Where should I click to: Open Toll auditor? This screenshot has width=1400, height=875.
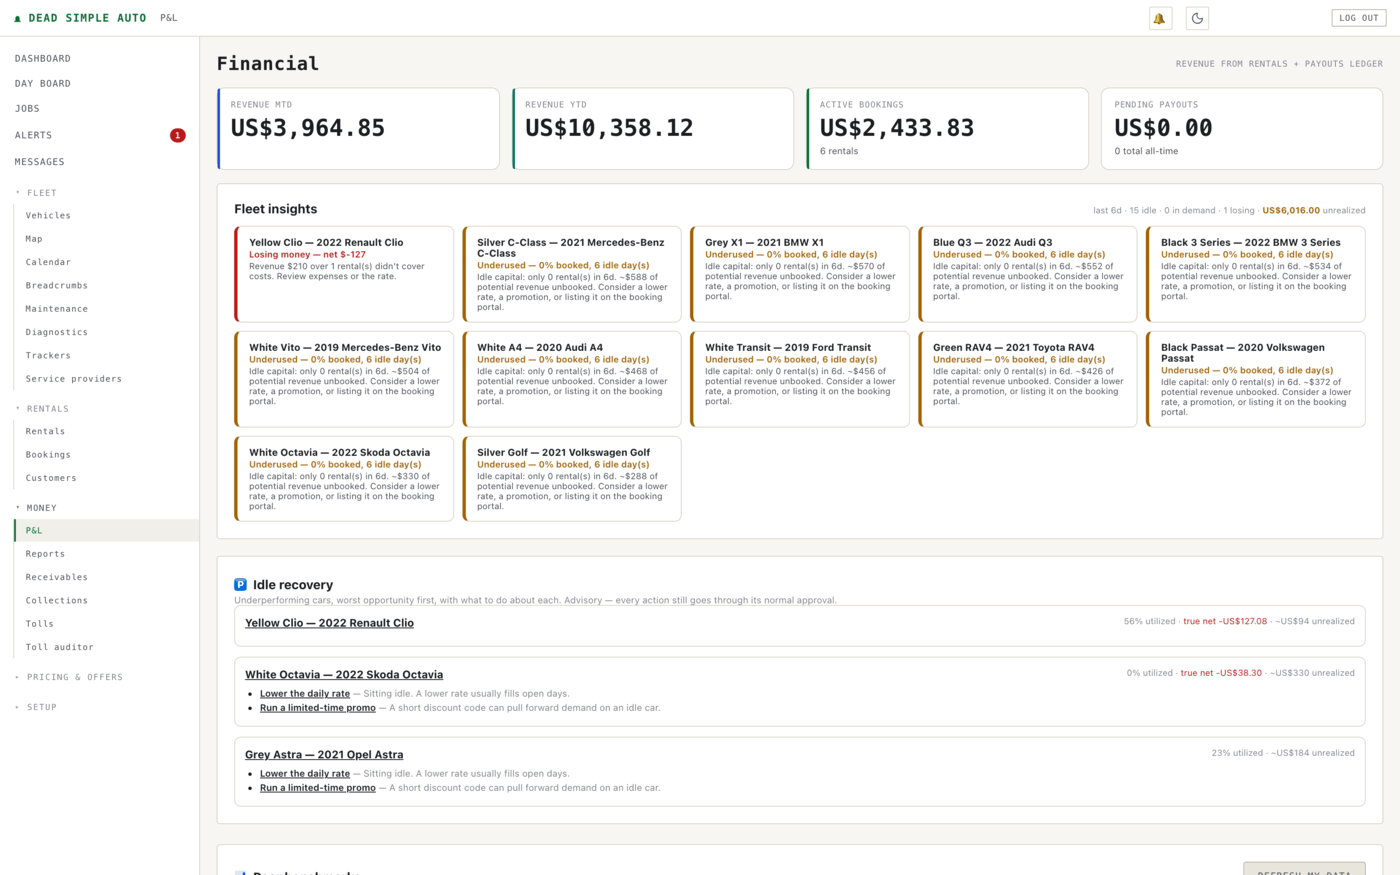(x=106, y=647)
